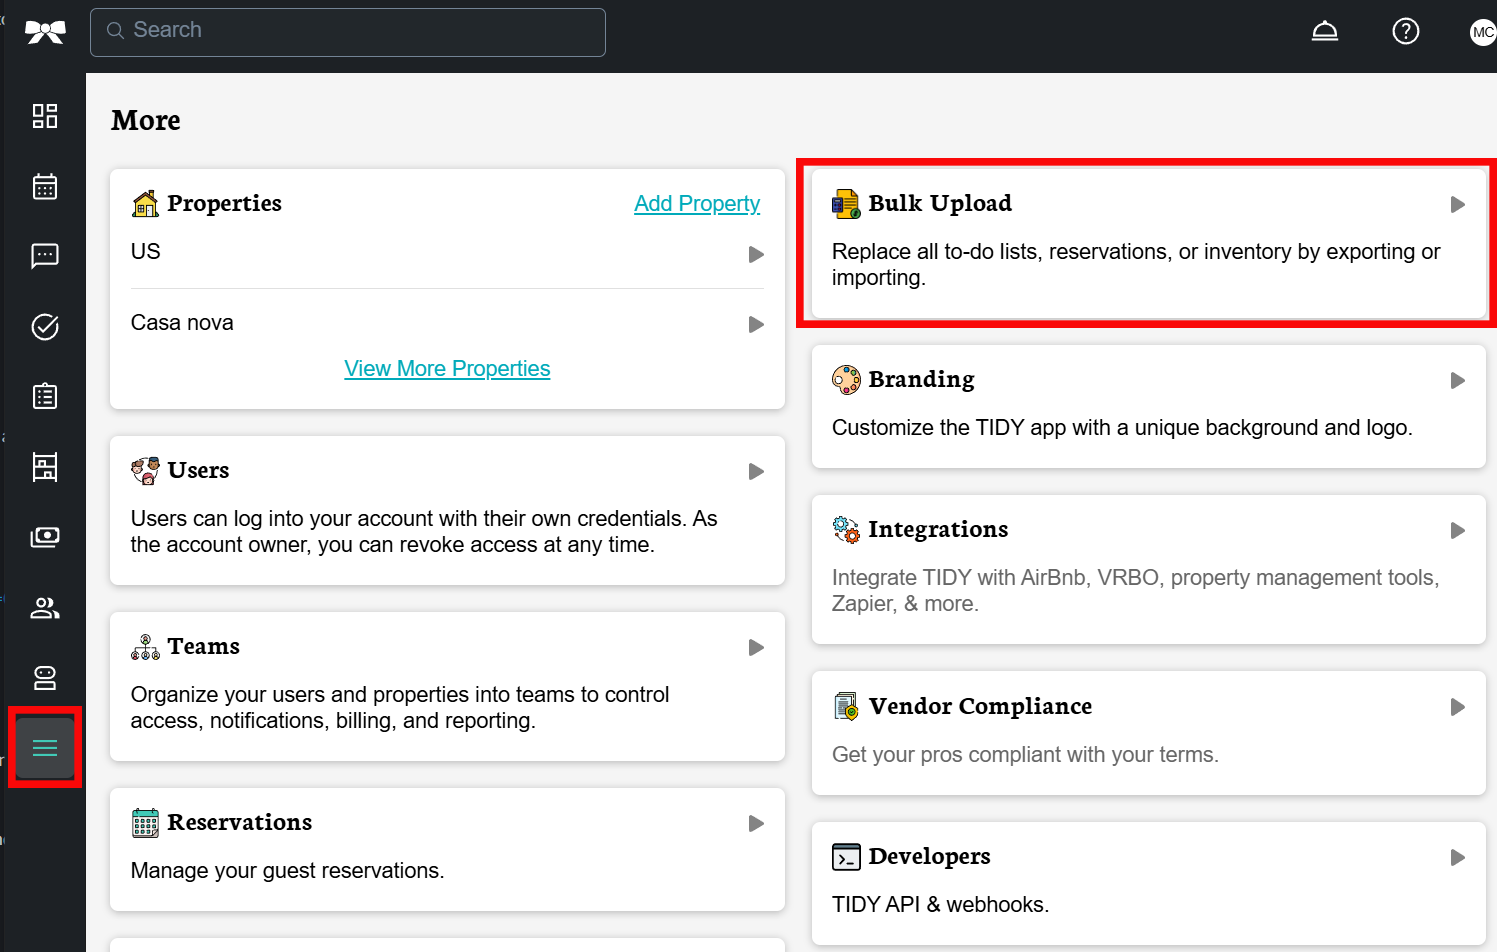Expand the US property arrow

click(756, 255)
